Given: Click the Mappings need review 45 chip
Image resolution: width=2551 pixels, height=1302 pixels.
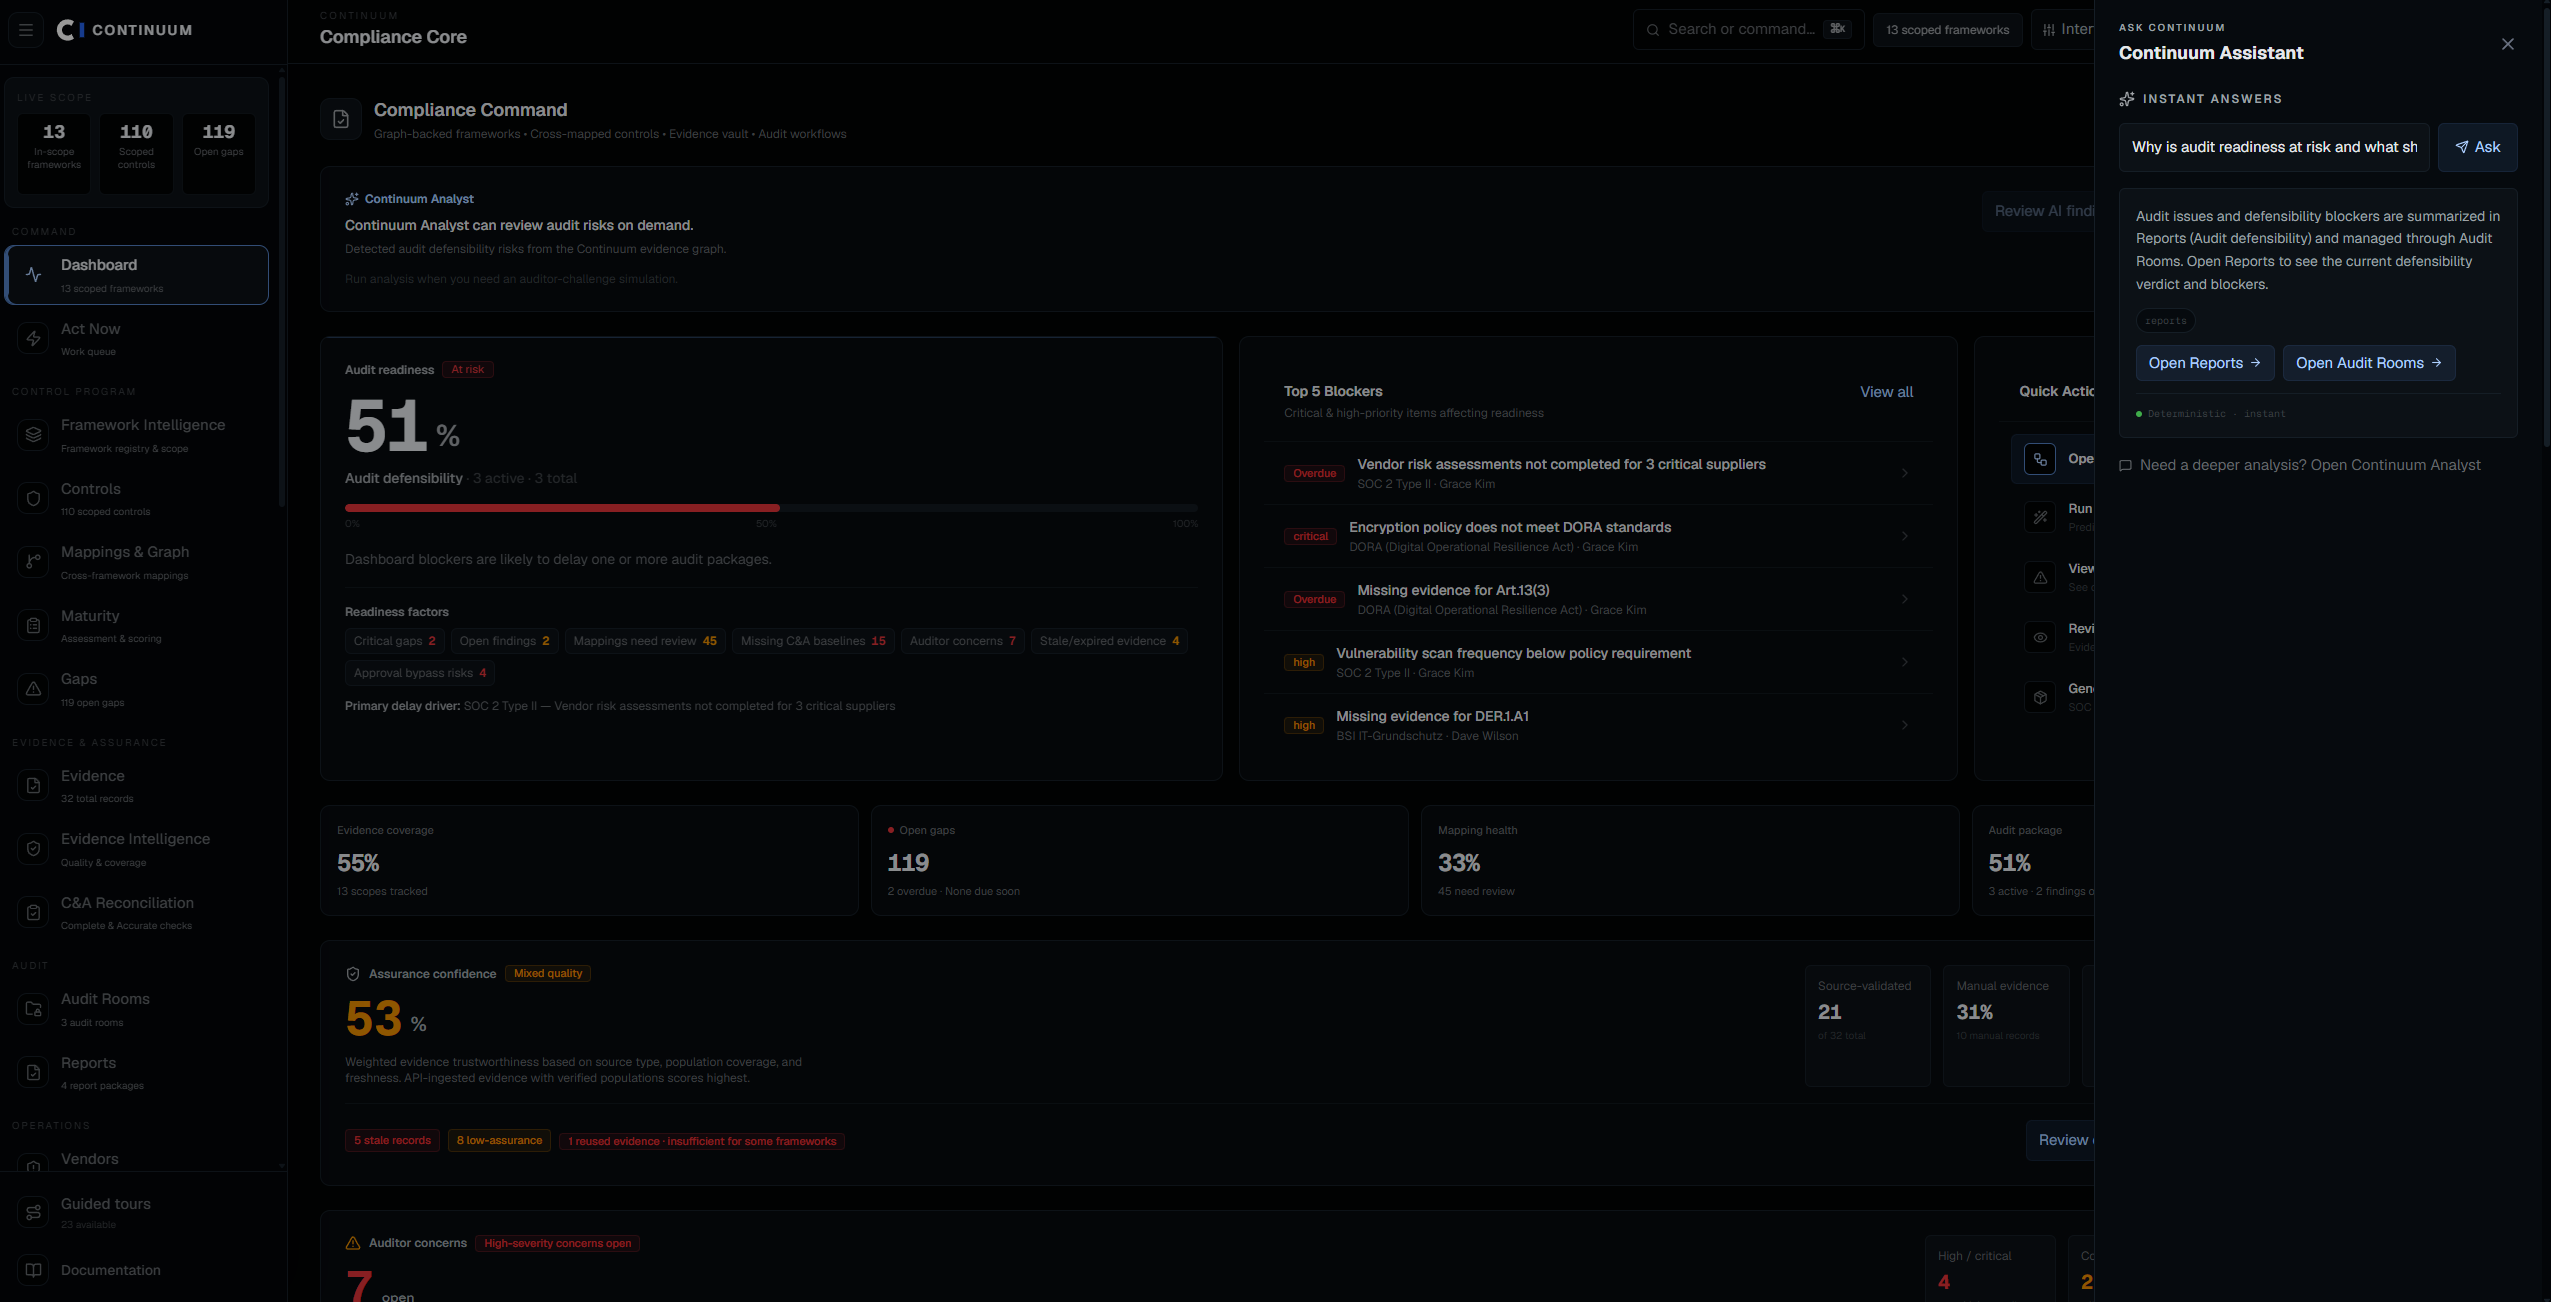Looking at the screenshot, I should tap(645, 641).
